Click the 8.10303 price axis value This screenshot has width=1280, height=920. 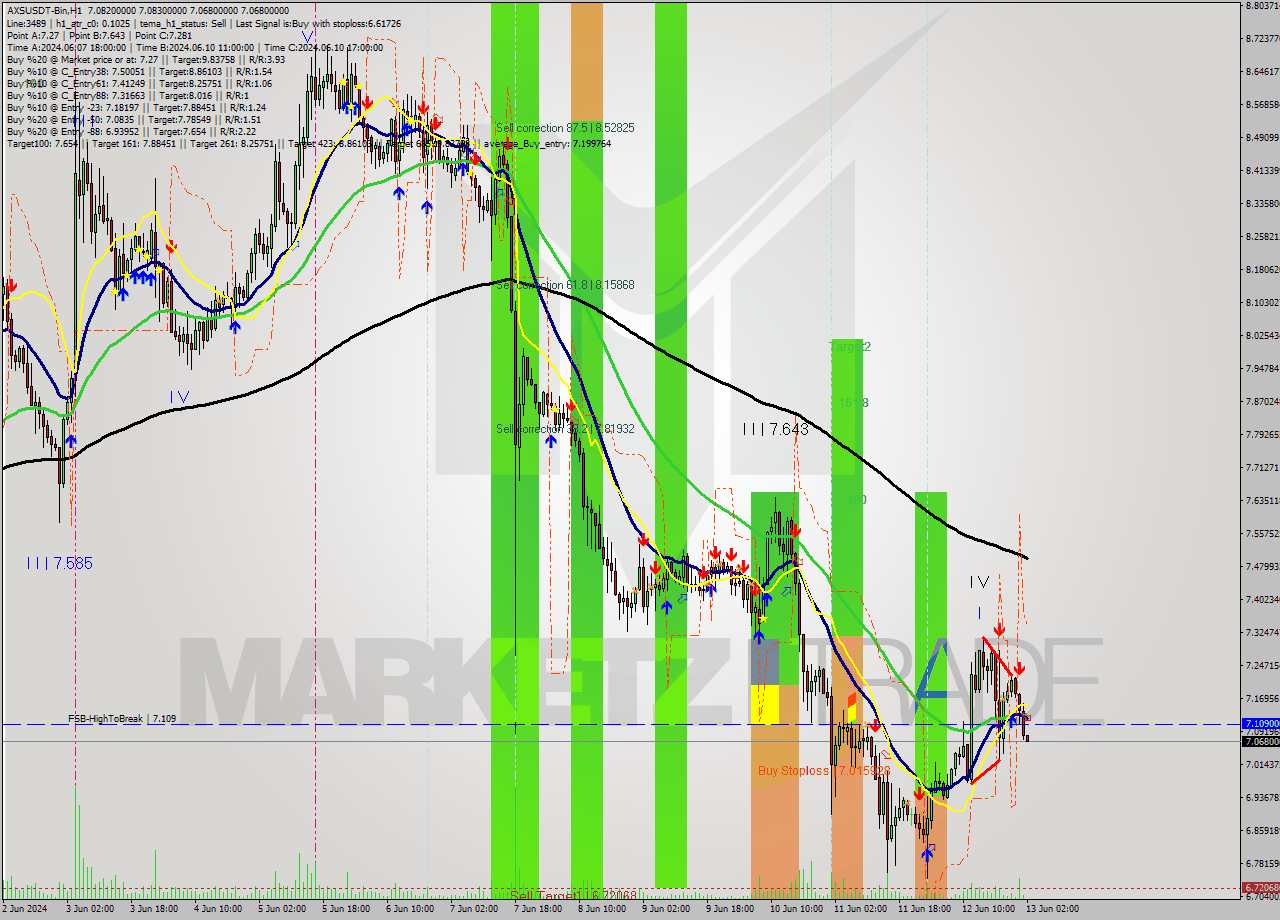pos(1262,302)
